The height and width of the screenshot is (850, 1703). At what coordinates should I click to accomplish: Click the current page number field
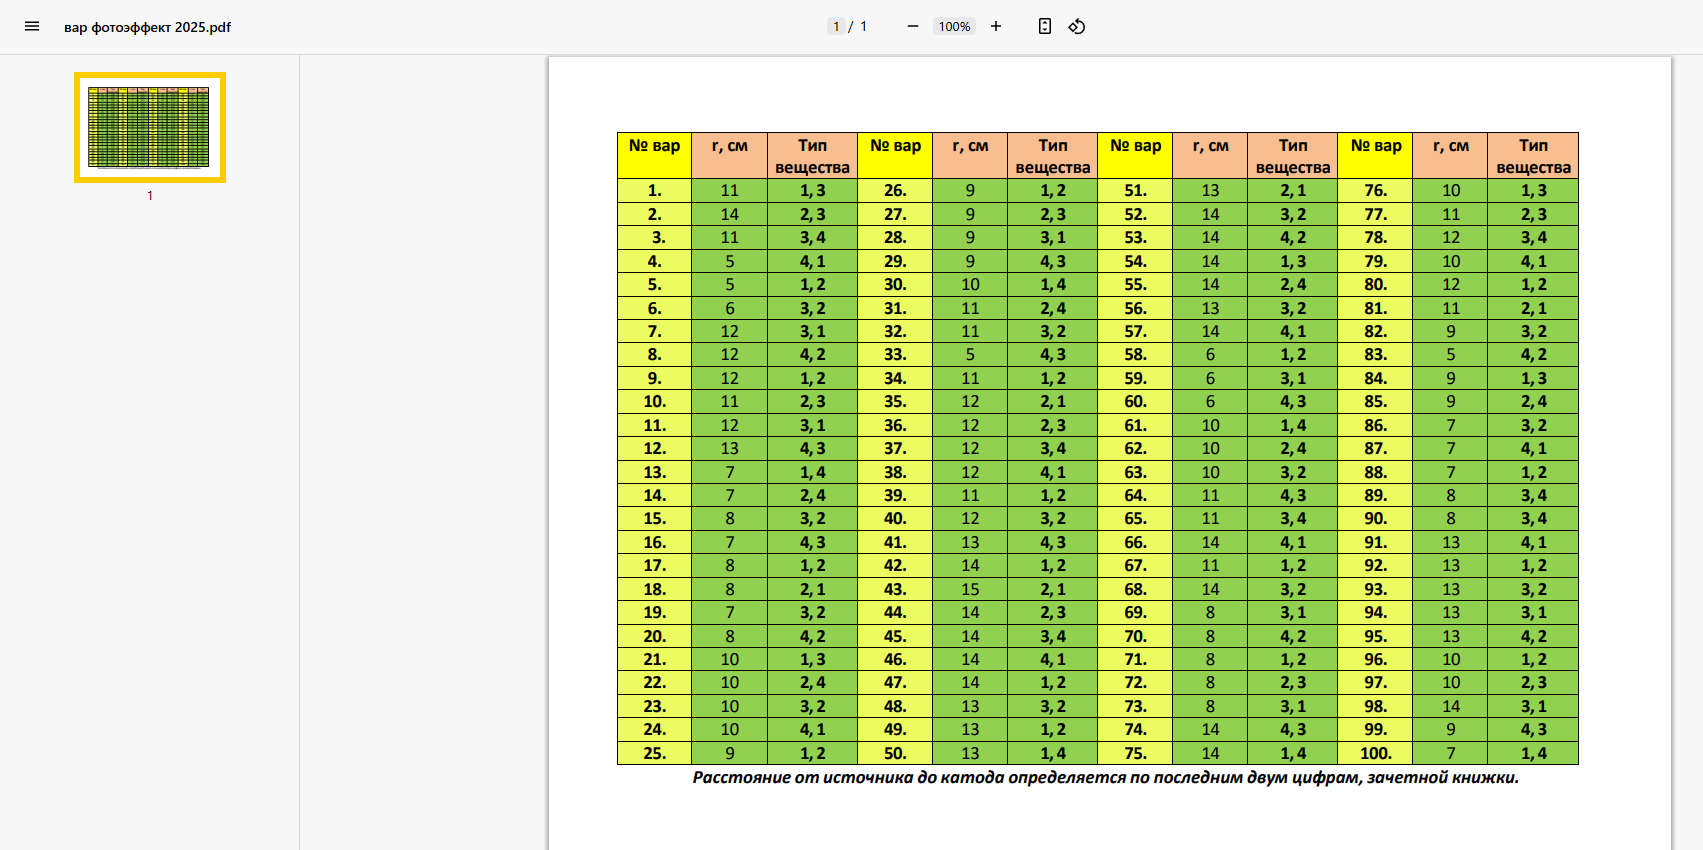coord(836,27)
